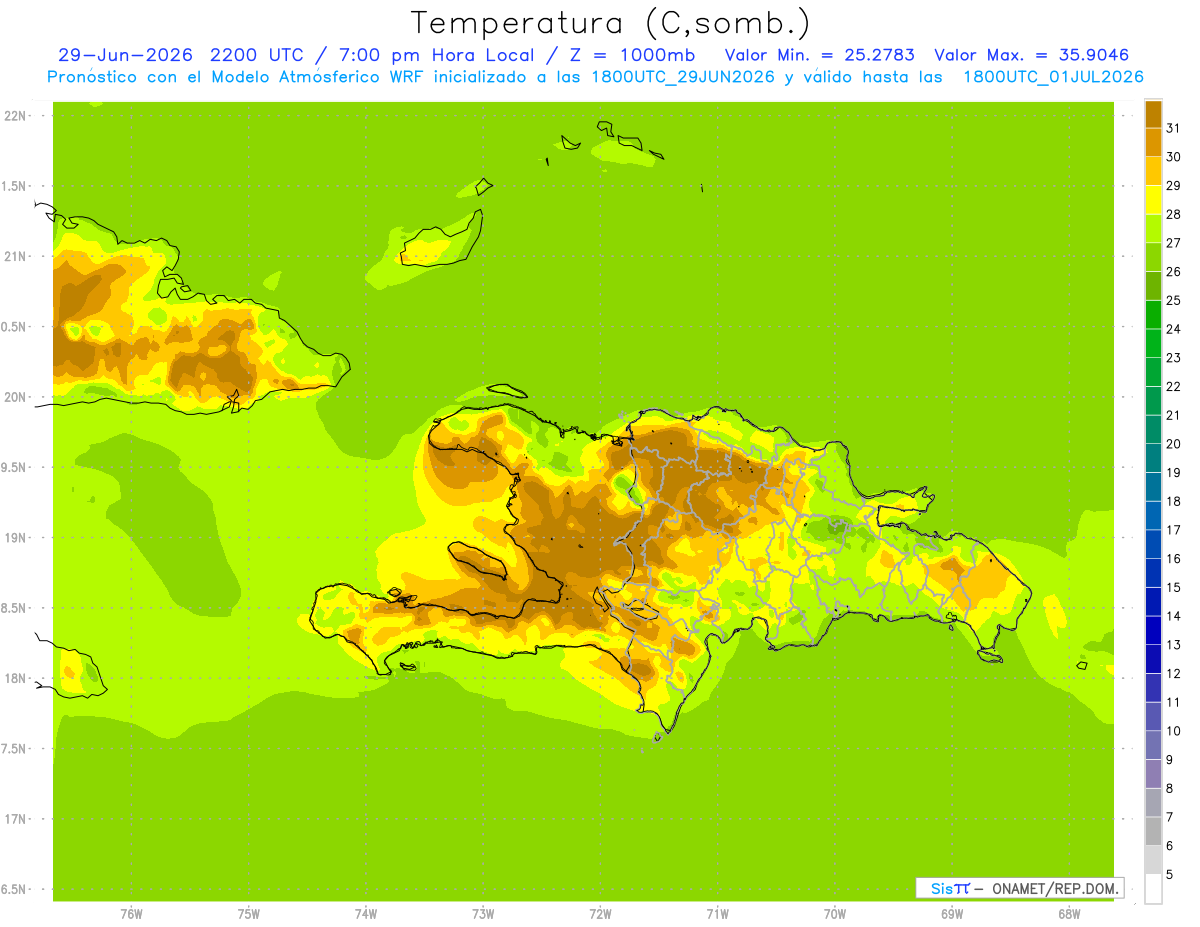Click the "19N" latitude axis label
This screenshot has width=1200, height=927.
pyautogui.click(x=15, y=538)
